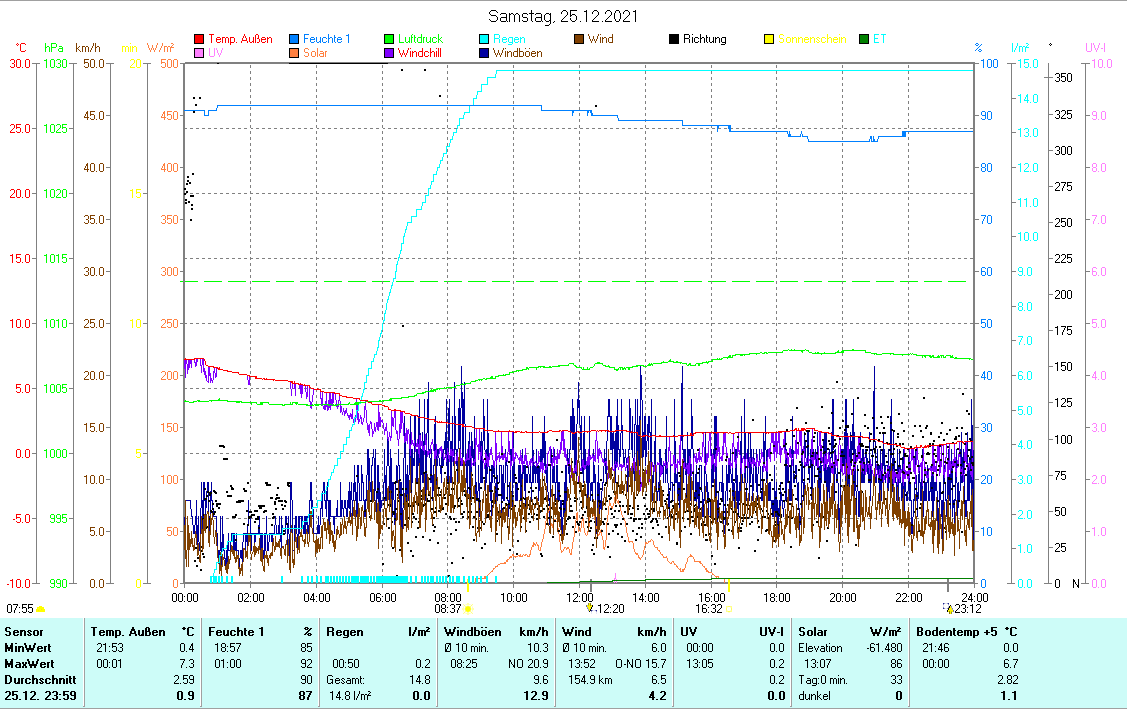
Task: Click the 16:32 sunset marker
Action: (x=727, y=608)
